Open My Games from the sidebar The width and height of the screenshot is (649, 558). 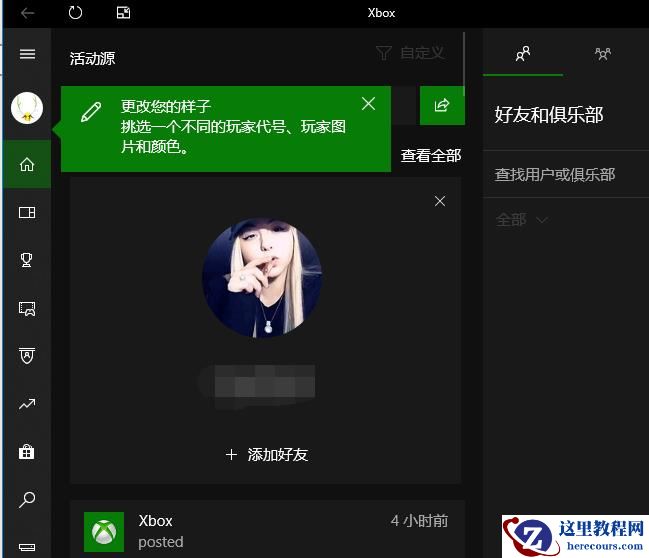click(x=27, y=212)
